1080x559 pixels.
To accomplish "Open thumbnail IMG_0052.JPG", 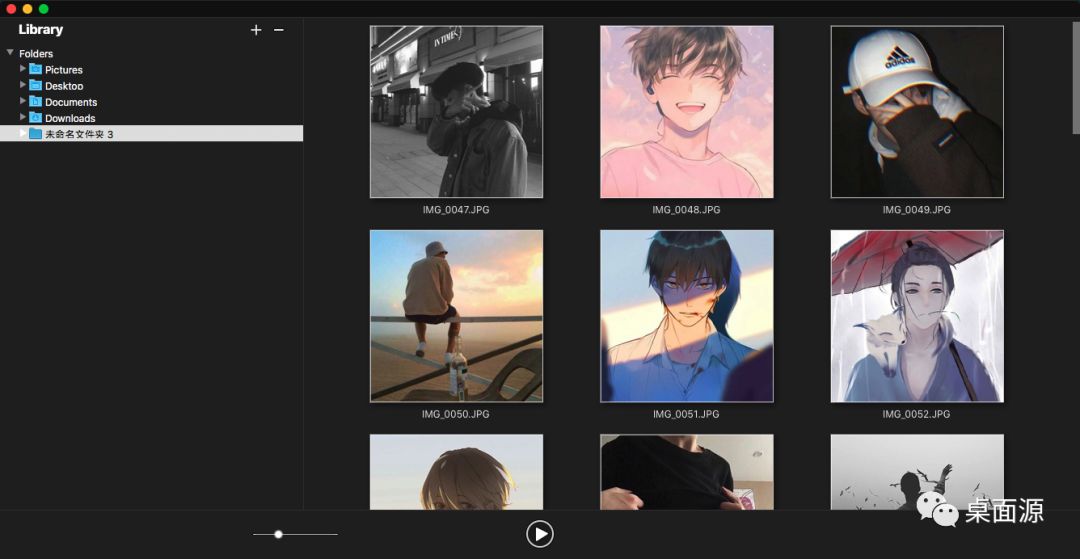I will click(917, 316).
